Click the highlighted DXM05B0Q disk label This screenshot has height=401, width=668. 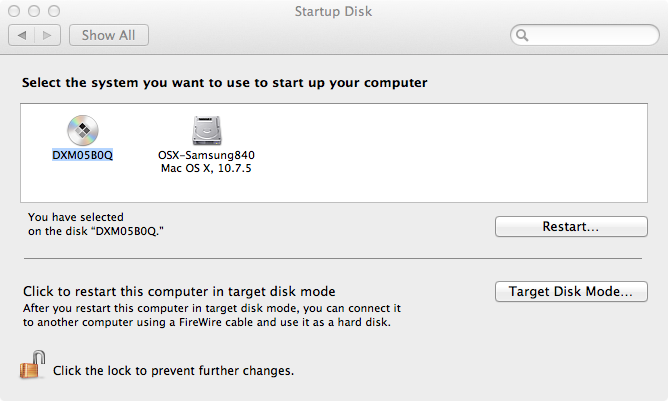tap(82, 156)
